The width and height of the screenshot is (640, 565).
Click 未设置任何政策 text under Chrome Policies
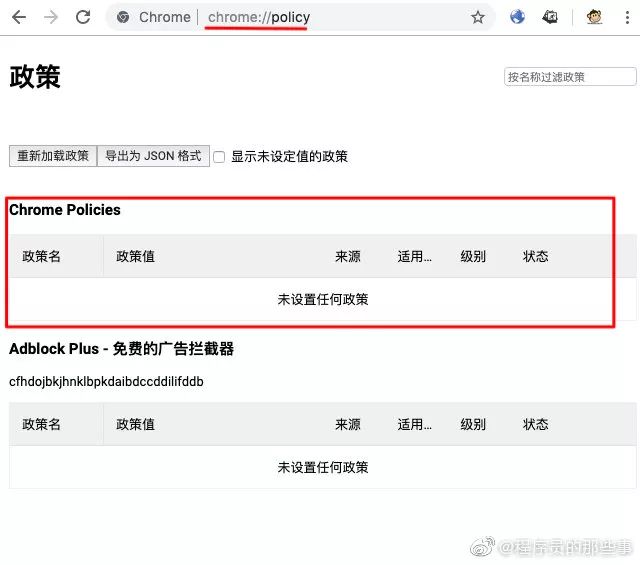coord(323,299)
